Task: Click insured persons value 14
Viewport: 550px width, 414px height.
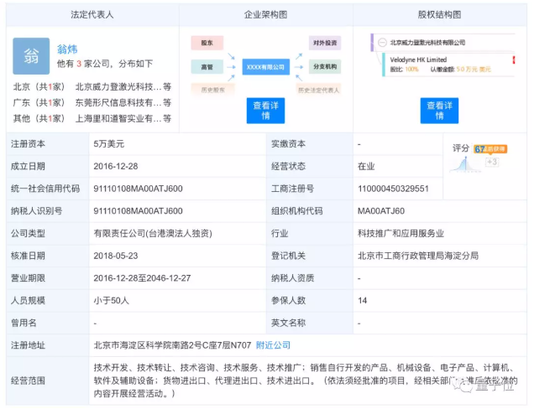Action: coord(362,301)
